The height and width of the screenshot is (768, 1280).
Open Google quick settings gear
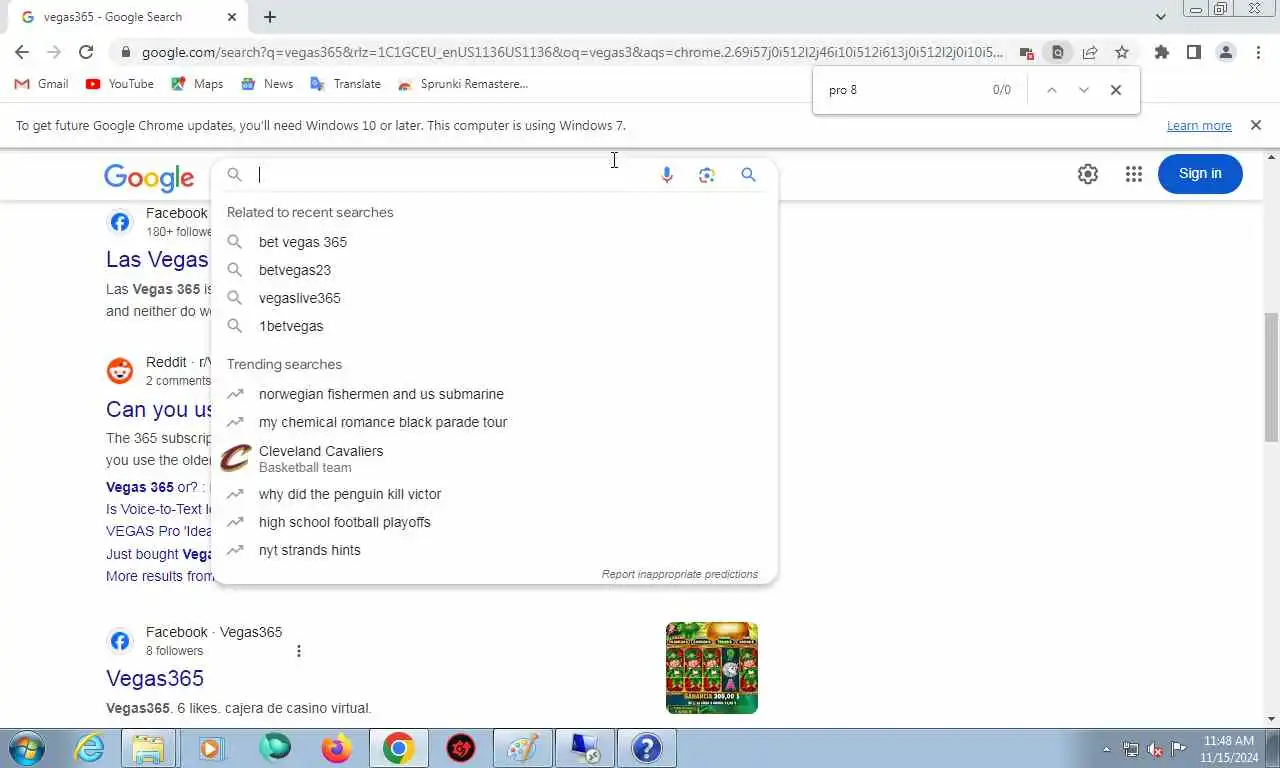[x=1088, y=174]
